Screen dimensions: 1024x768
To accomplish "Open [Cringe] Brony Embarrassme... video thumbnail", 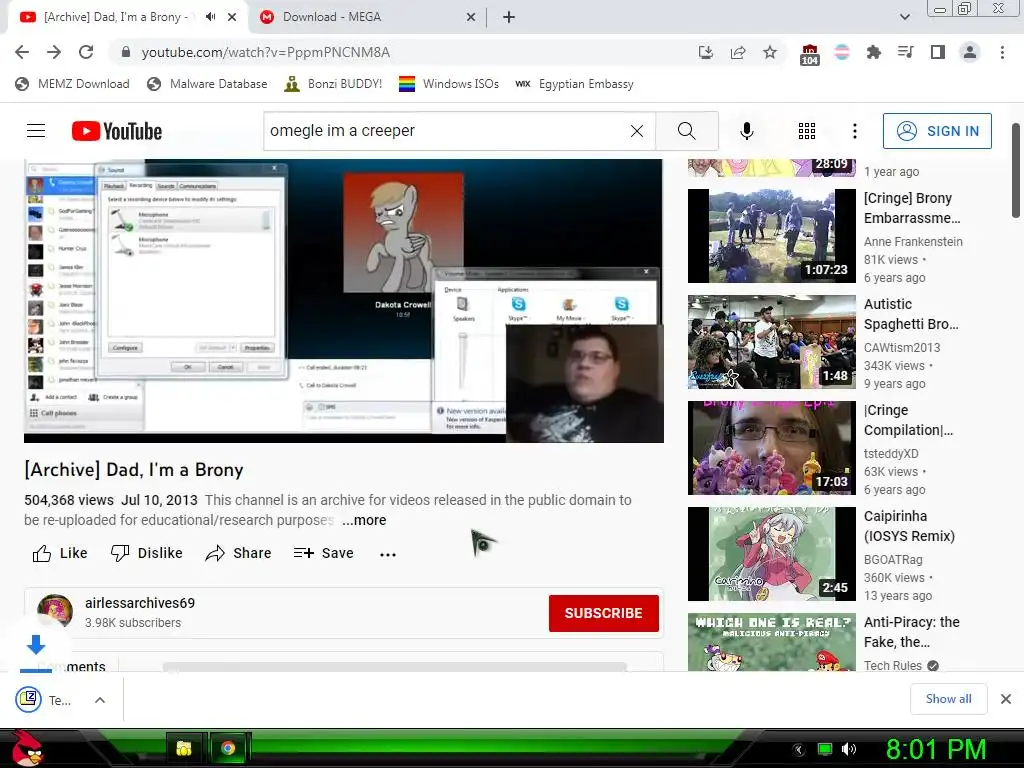I will (x=771, y=236).
